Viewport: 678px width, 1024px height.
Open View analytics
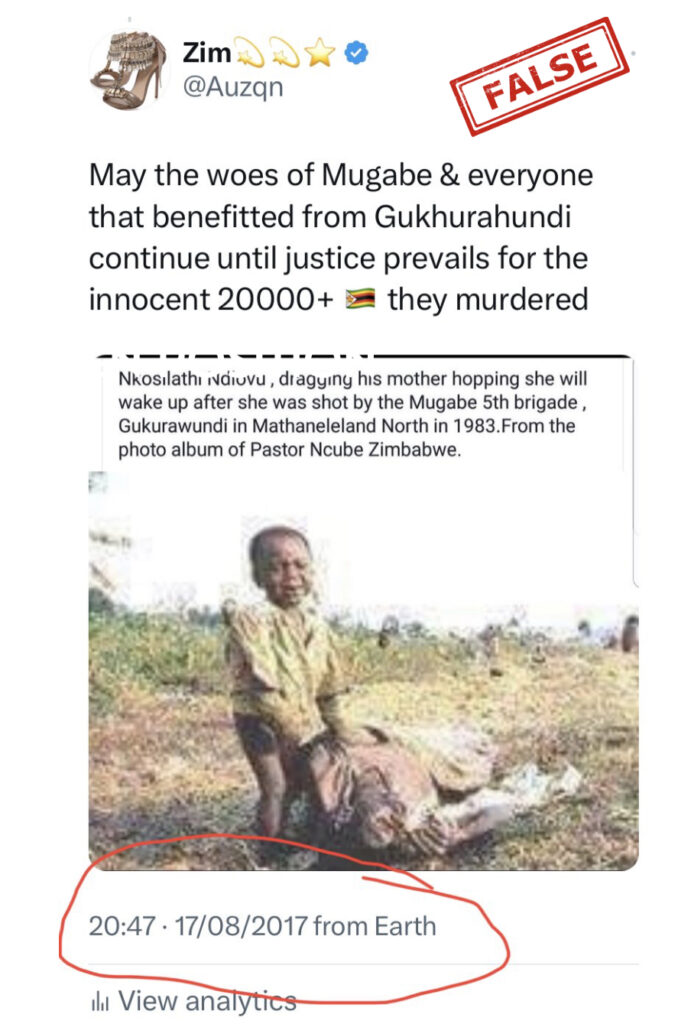[x=207, y=1000]
